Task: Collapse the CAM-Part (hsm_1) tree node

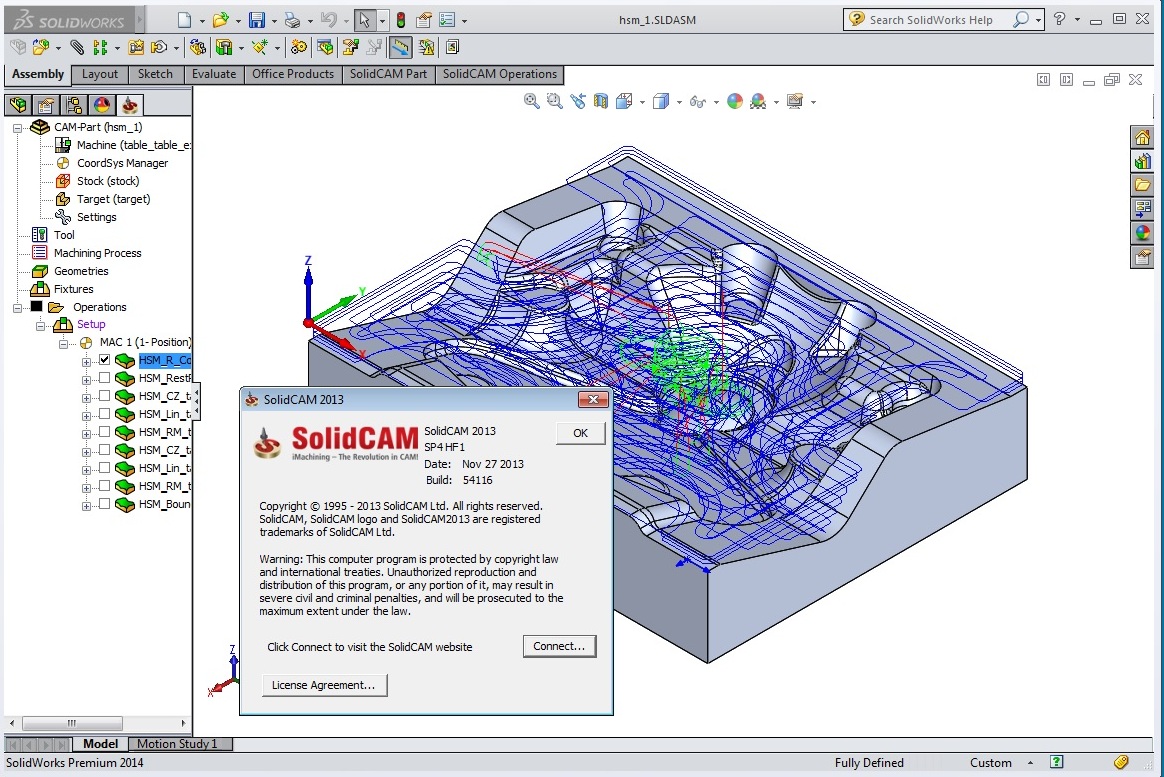Action: 17,128
